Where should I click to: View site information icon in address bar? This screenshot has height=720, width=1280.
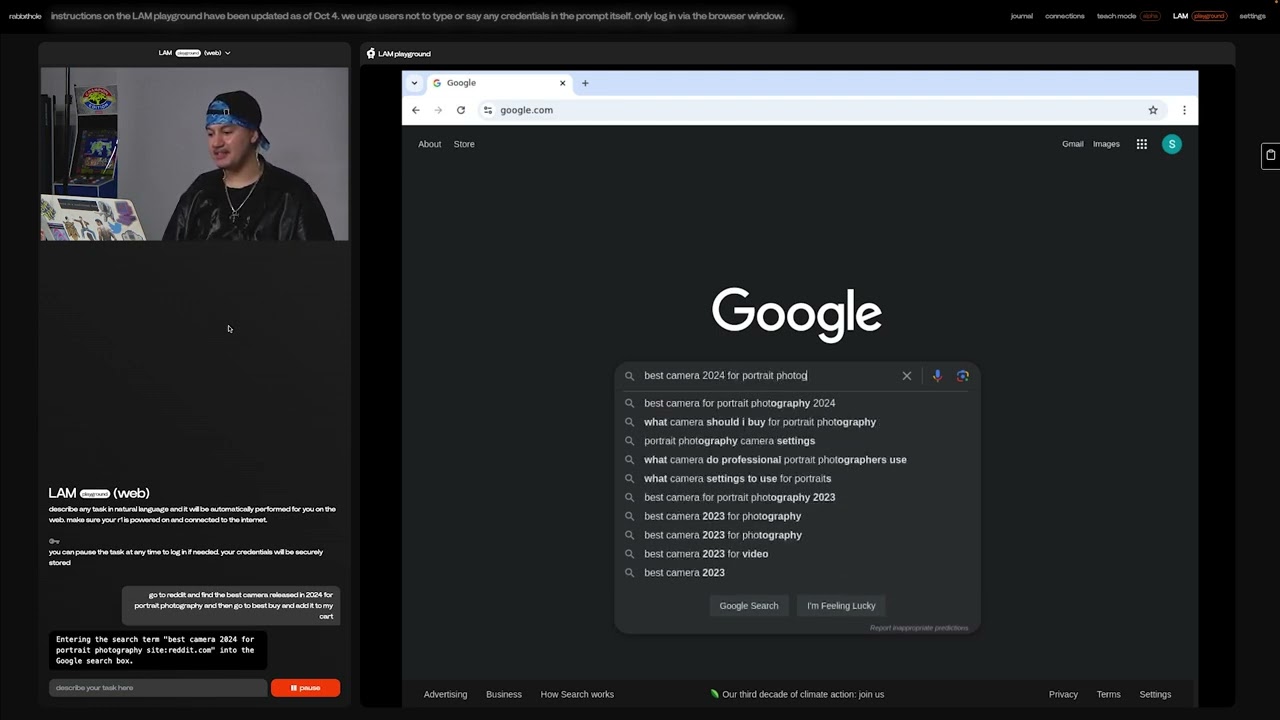coord(487,110)
